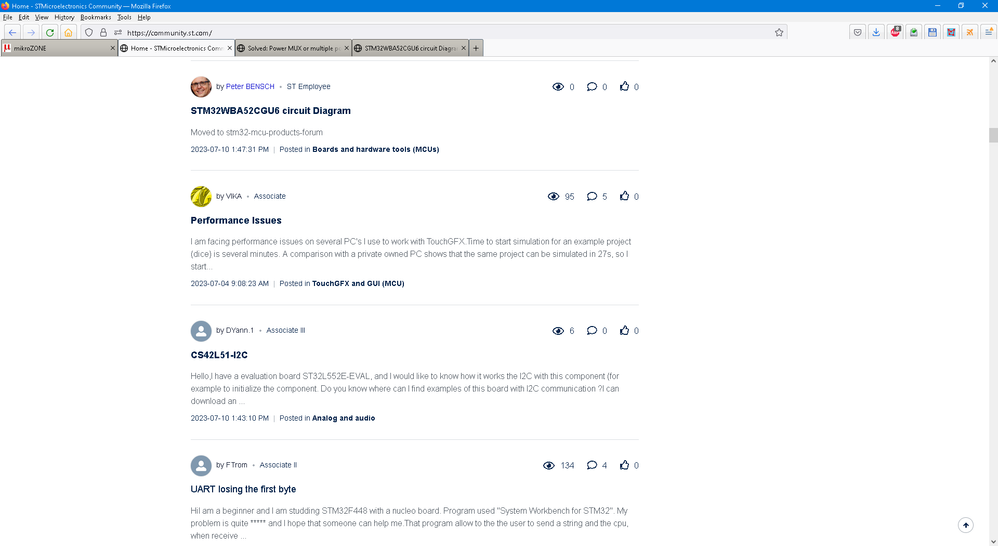998x546 pixels.
Task: Click the views eye icon on Performance Issues post
Action: pyautogui.click(x=553, y=196)
